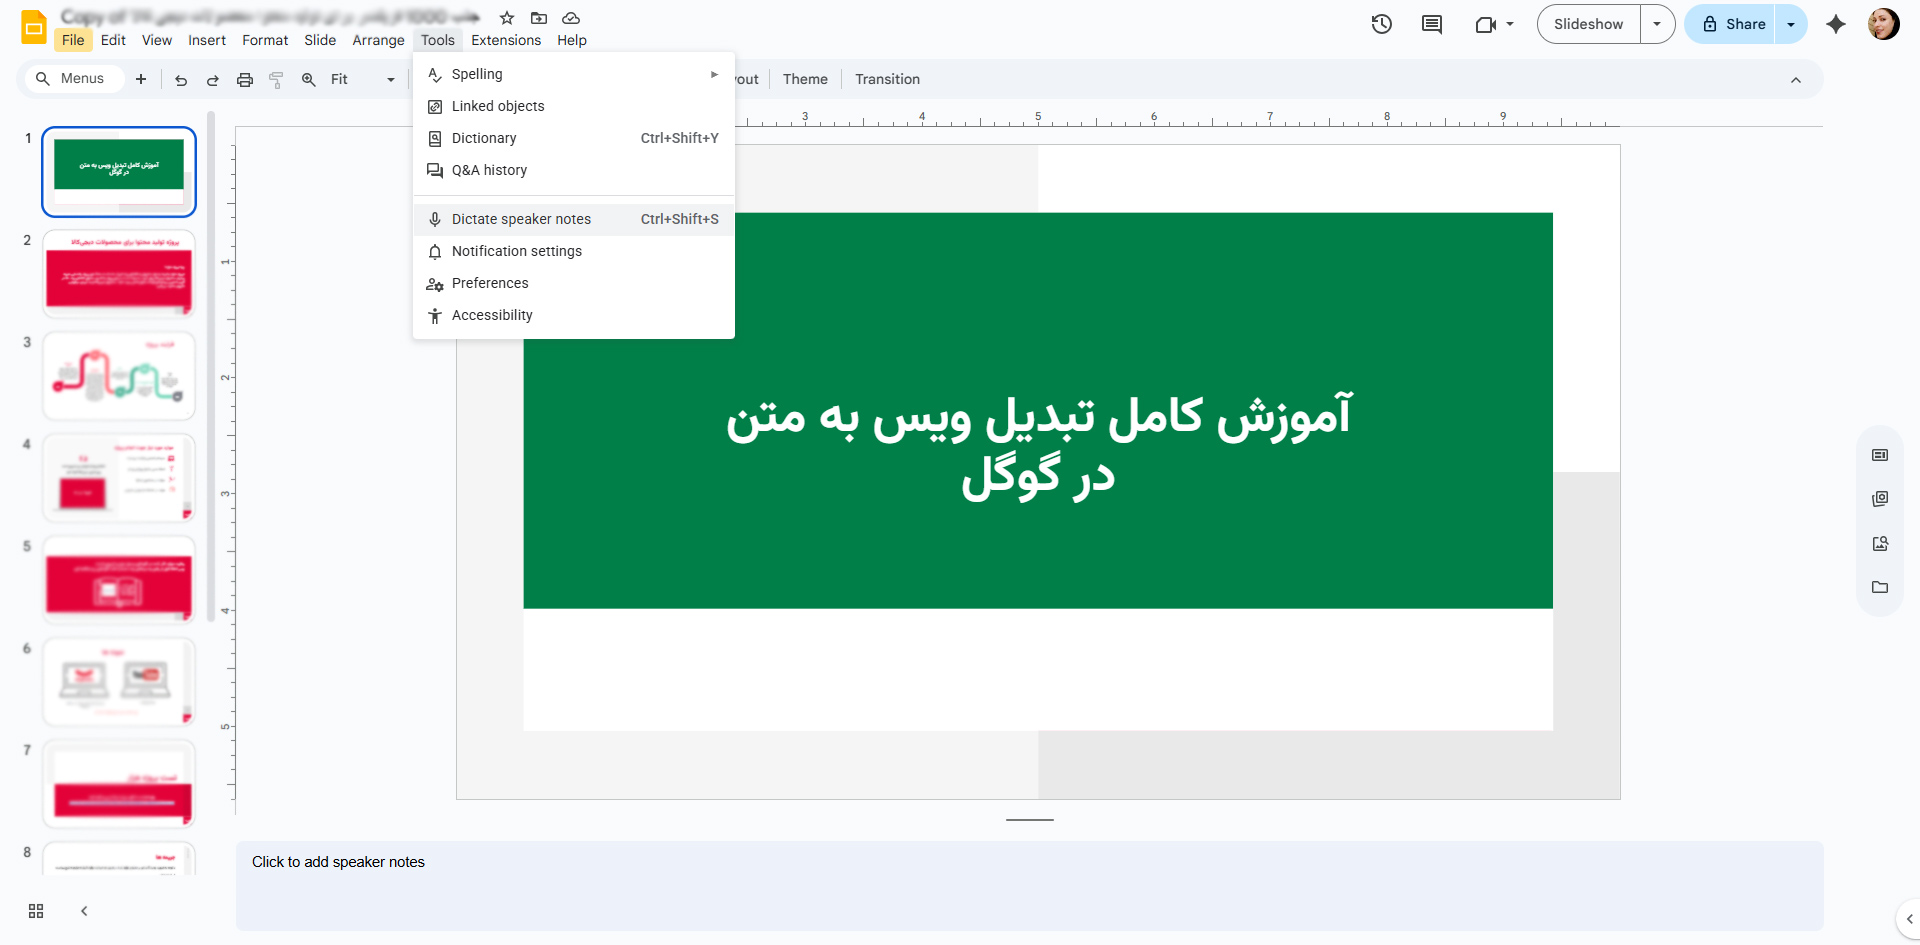Image resolution: width=1920 pixels, height=945 pixels.
Task: Select slide 5 thumbnail
Action: 118,579
